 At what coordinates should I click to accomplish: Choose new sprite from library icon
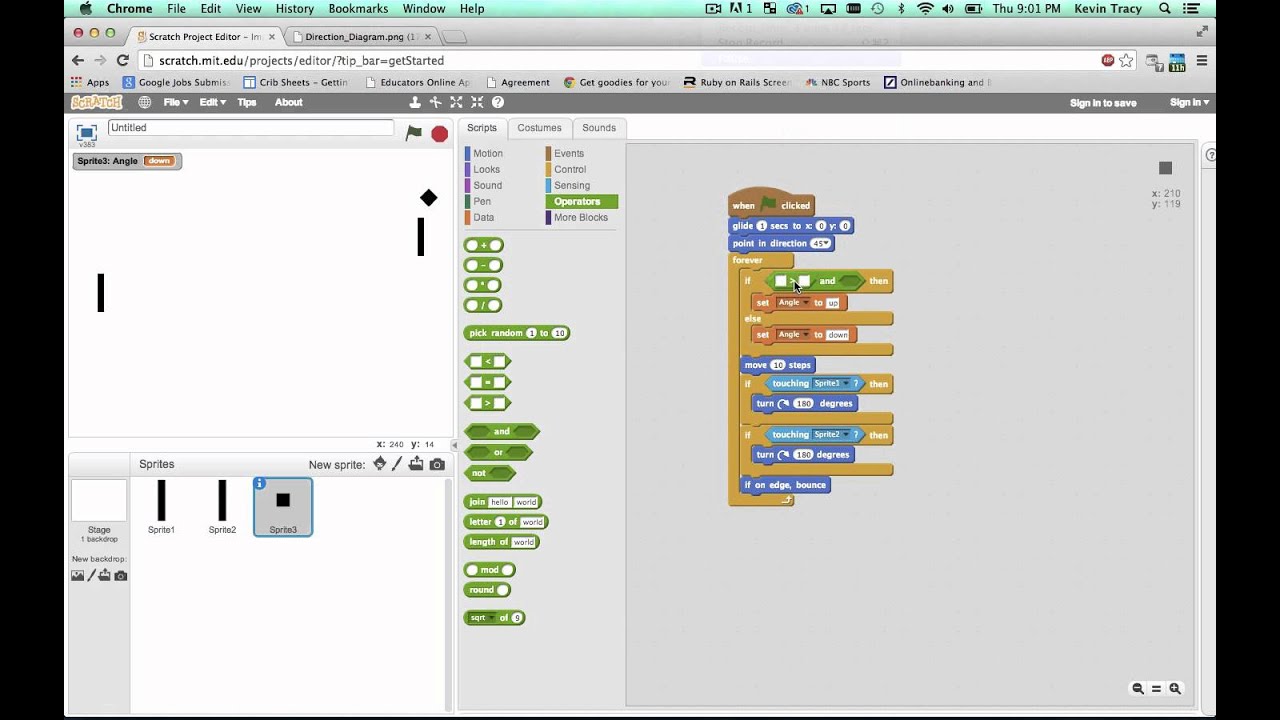[379, 464]
